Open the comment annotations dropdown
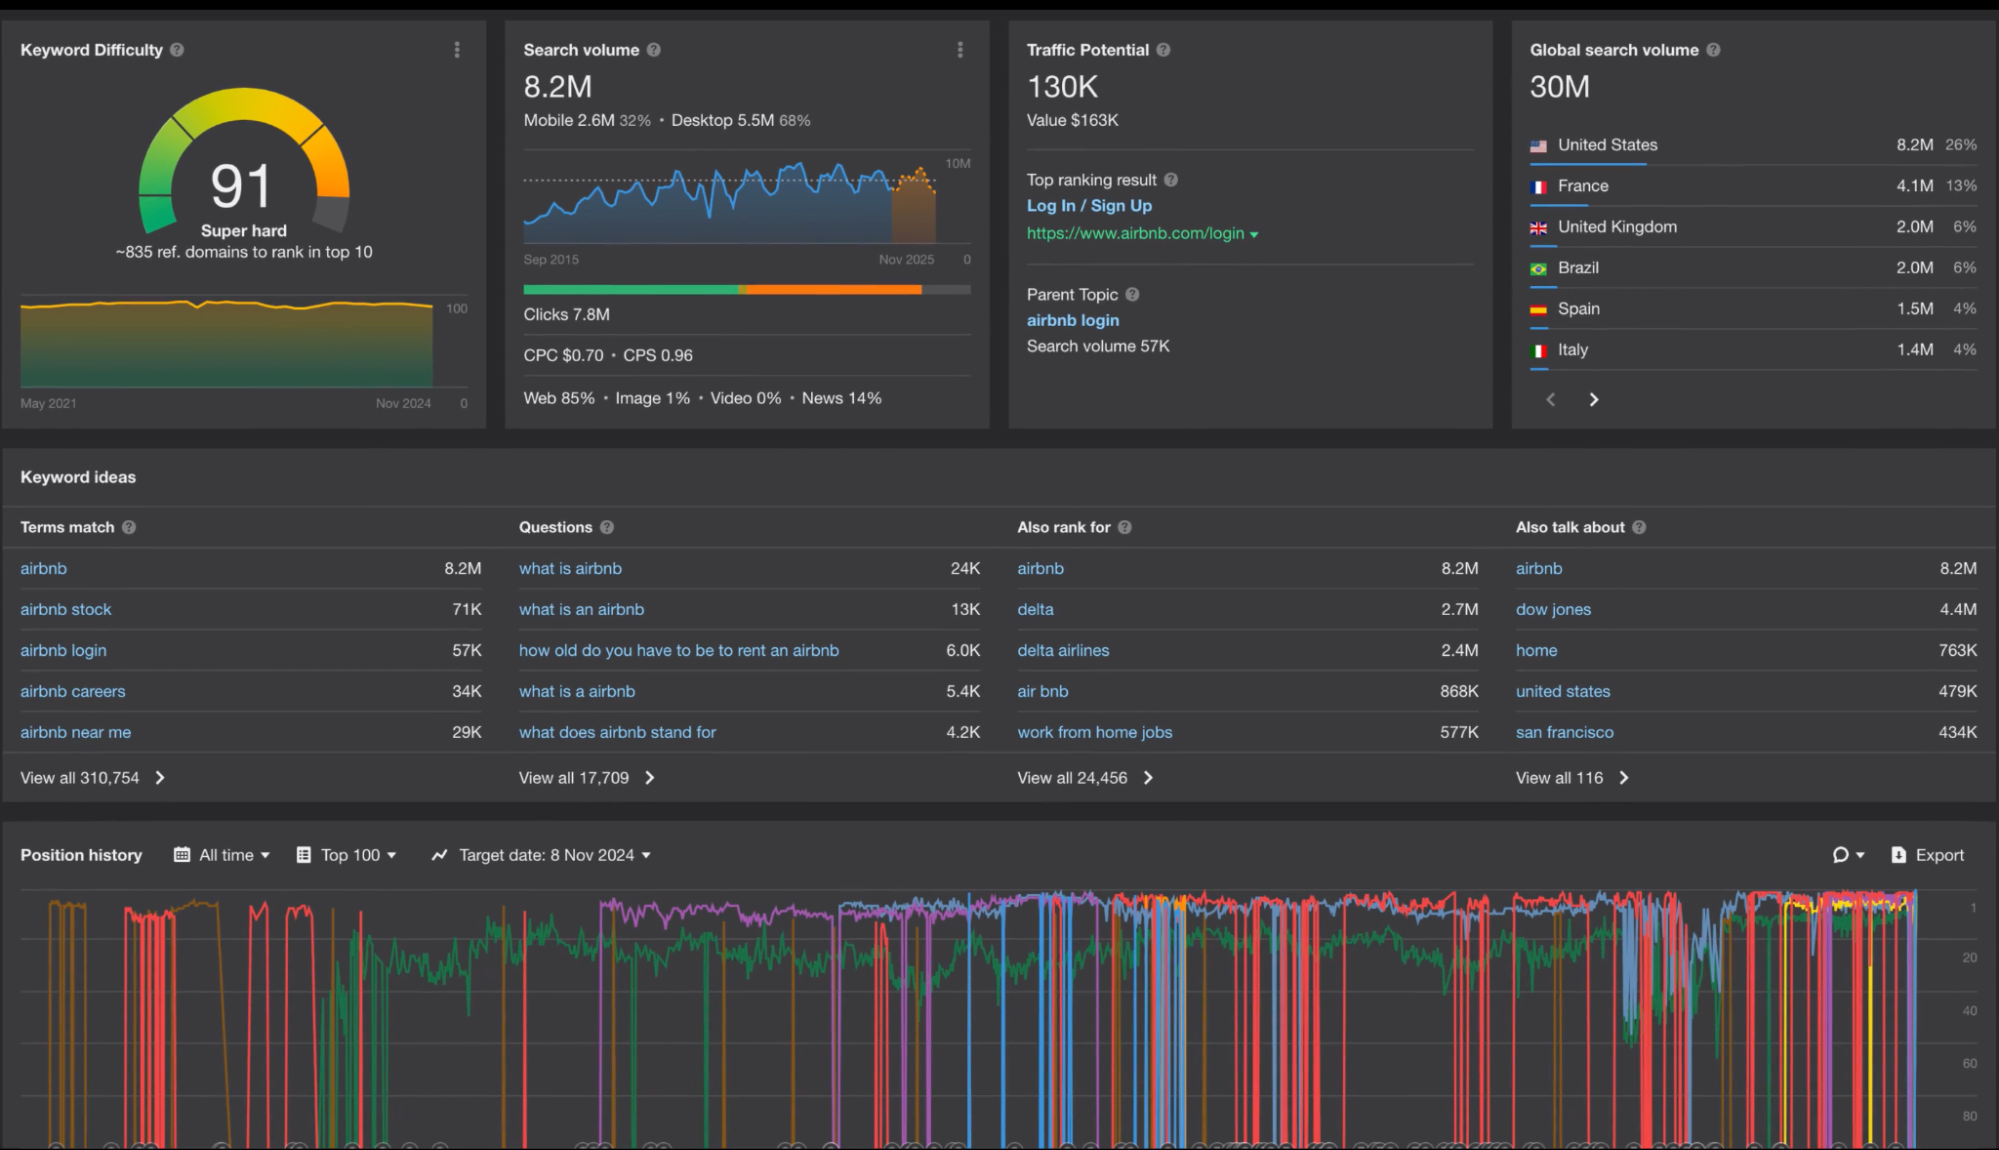This screenshot has width=1999, height=1150. point(1848,855)
